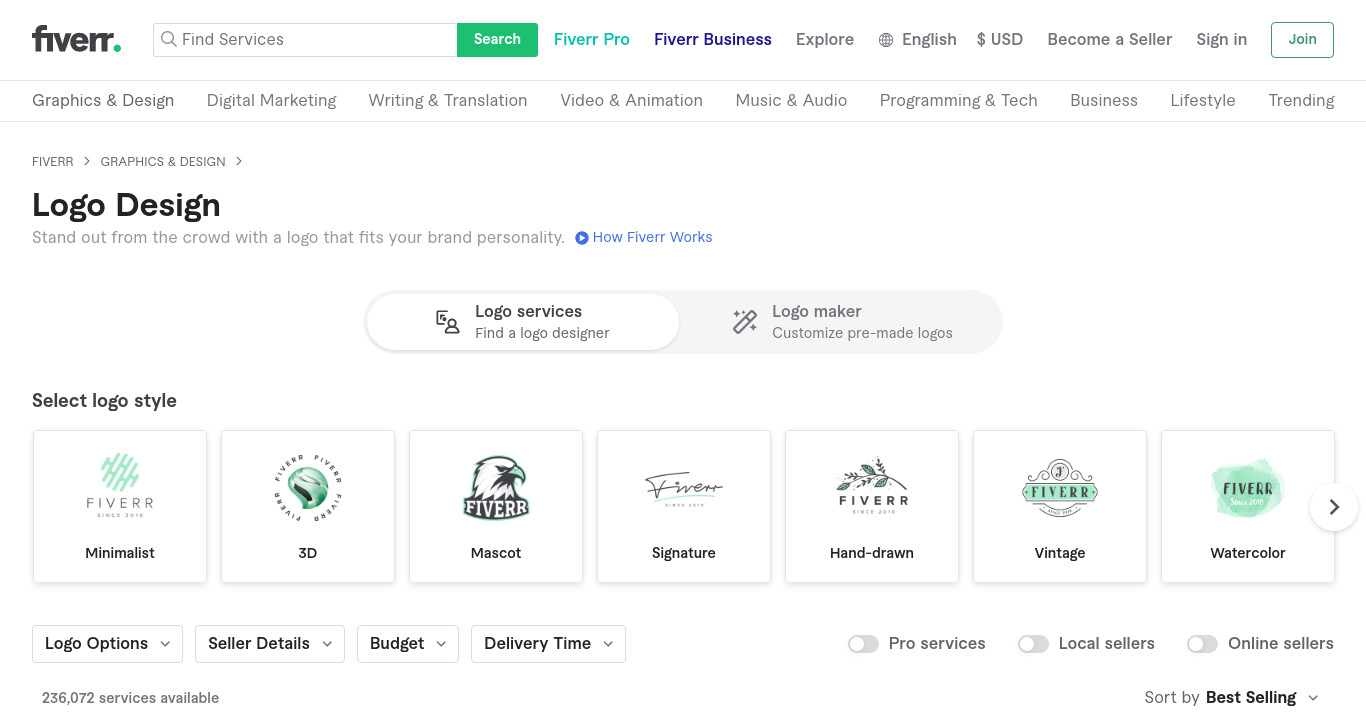Click the green Search button
Screen dimensions: 1366x728
(497, 40)
